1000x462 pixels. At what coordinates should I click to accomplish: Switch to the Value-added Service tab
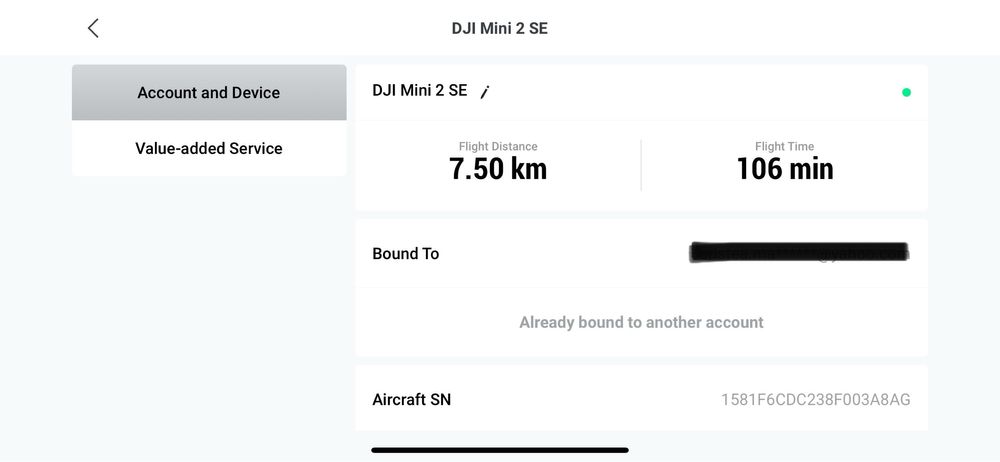point(209,148)
